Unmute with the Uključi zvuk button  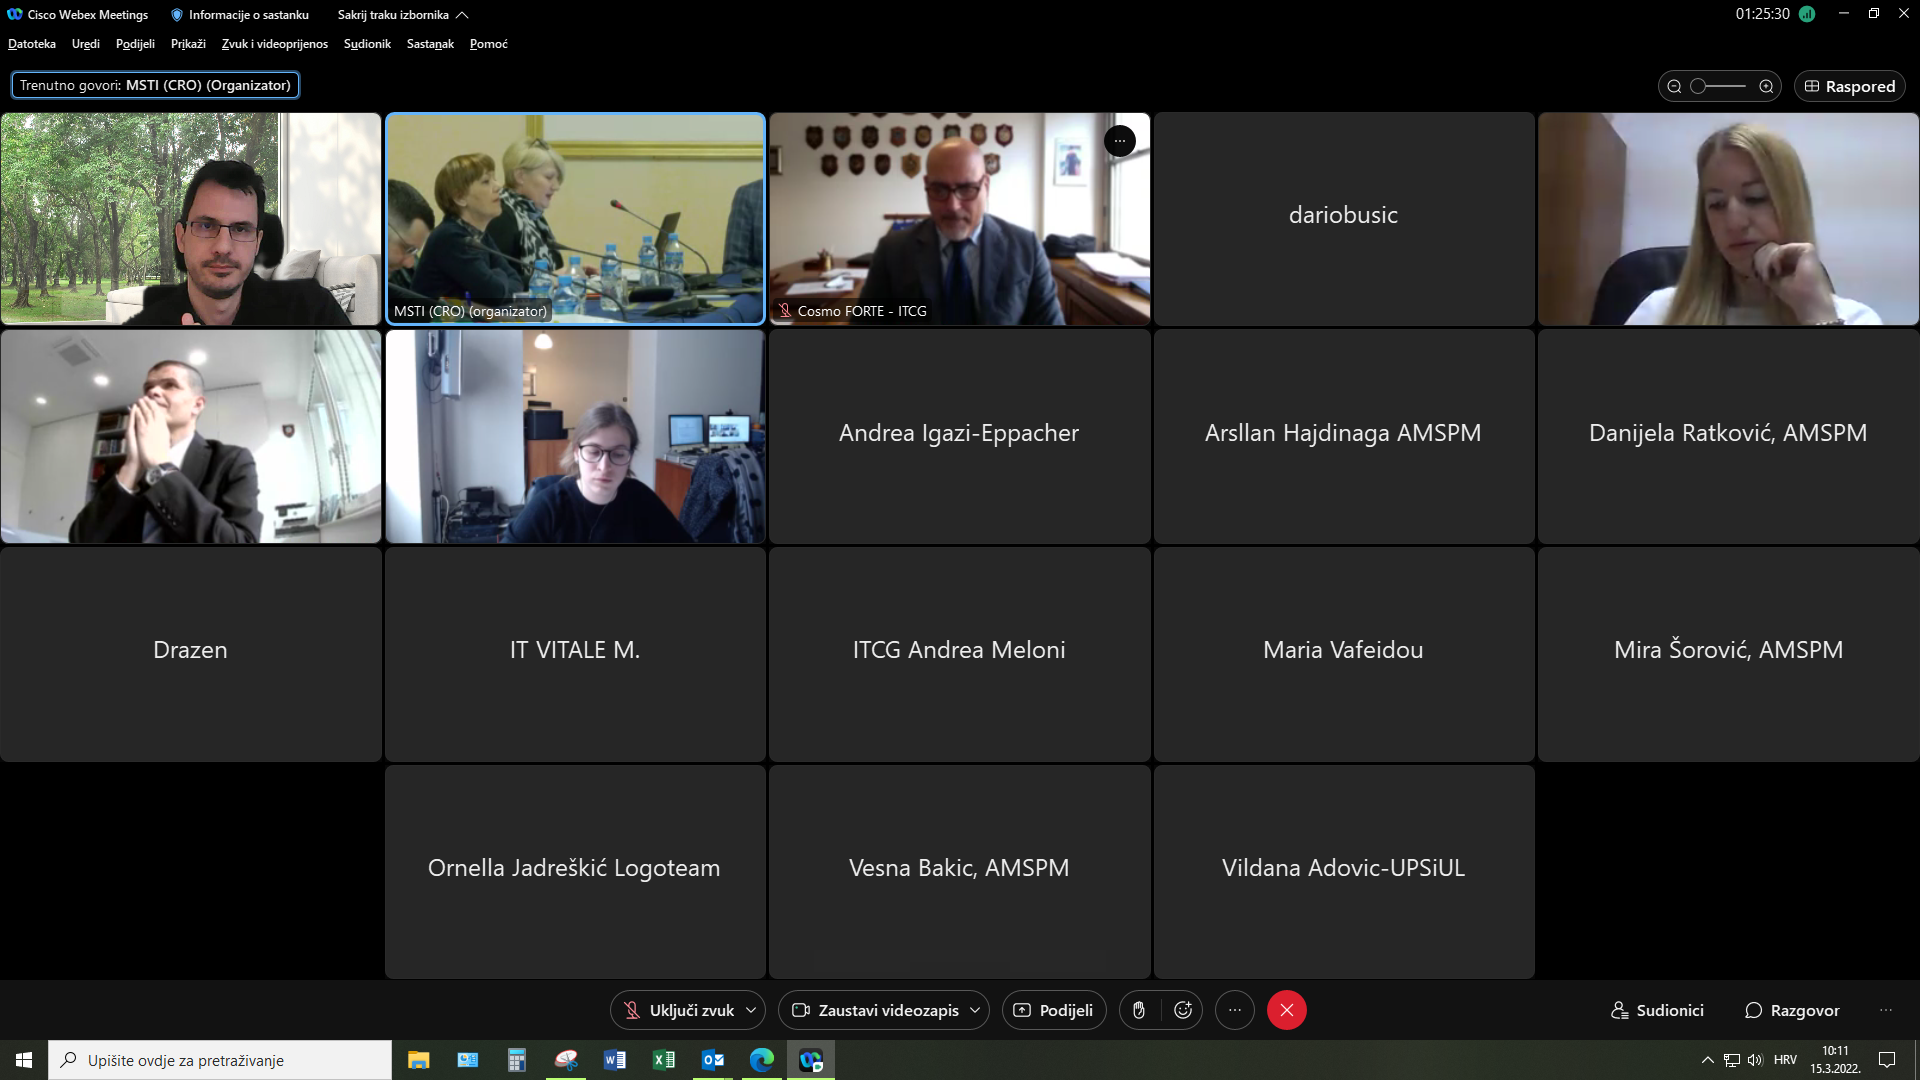point(678,1010)
